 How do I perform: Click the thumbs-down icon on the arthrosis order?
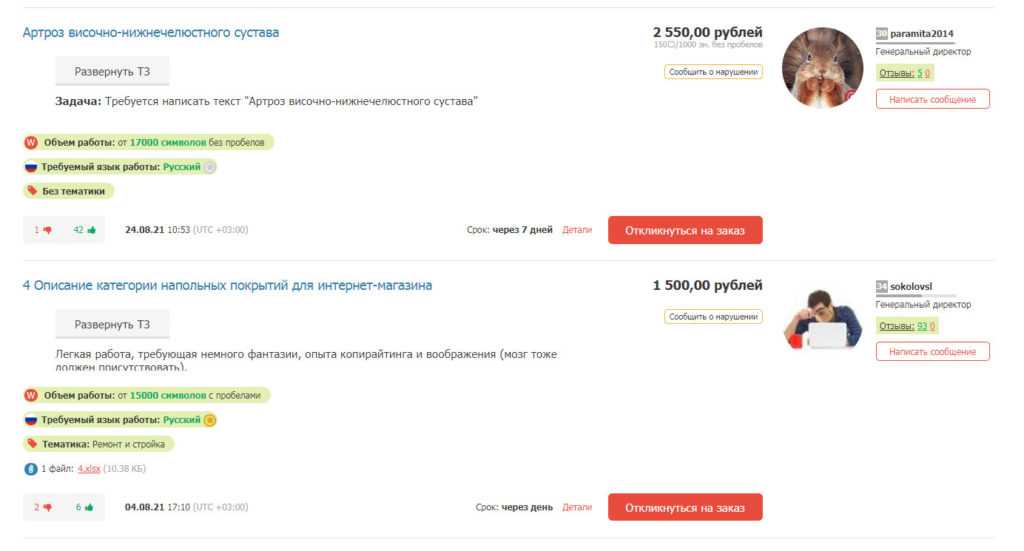coord(47,230)
